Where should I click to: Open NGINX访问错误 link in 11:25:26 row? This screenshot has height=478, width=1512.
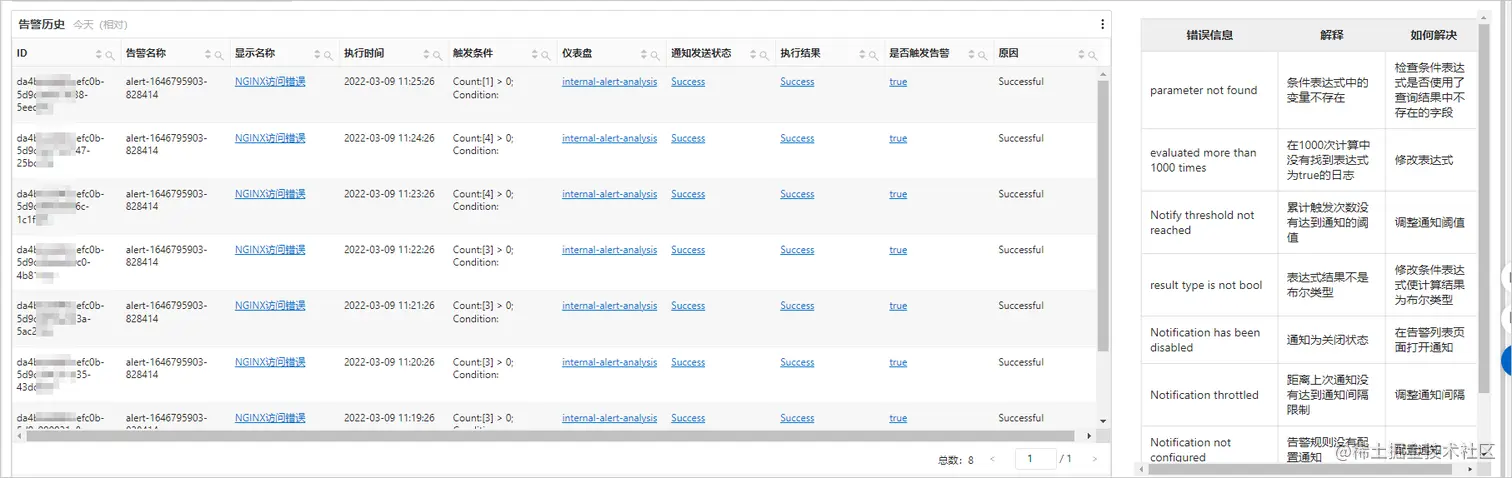tap(270, 82)
